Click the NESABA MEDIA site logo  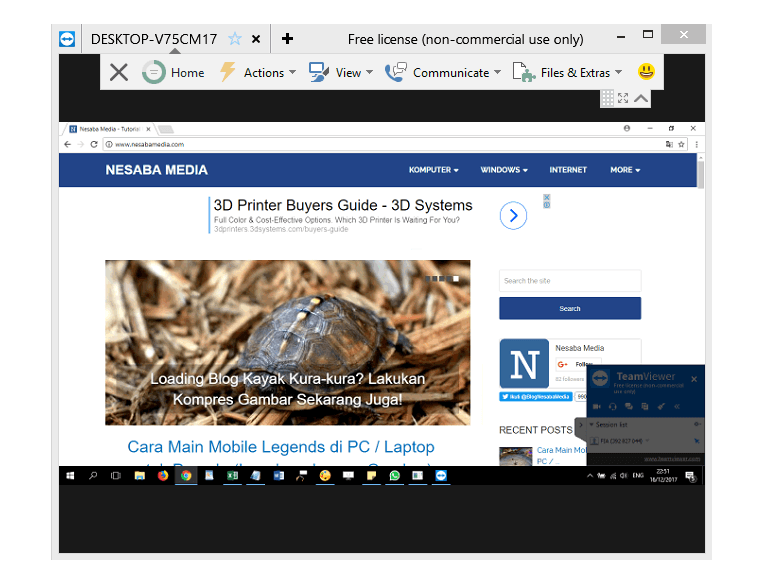pyautogui.click(x=157, y=170)
